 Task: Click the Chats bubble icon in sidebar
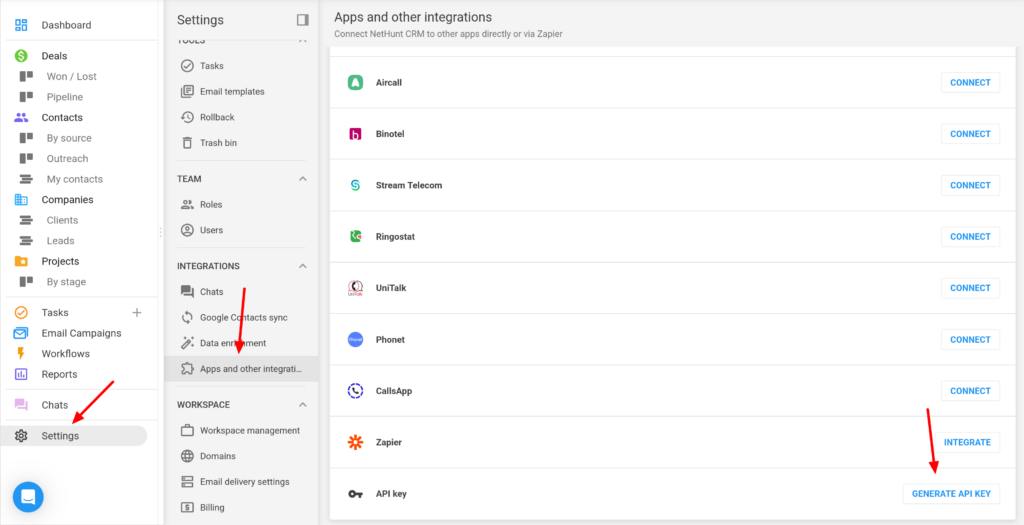click(21, 405)
